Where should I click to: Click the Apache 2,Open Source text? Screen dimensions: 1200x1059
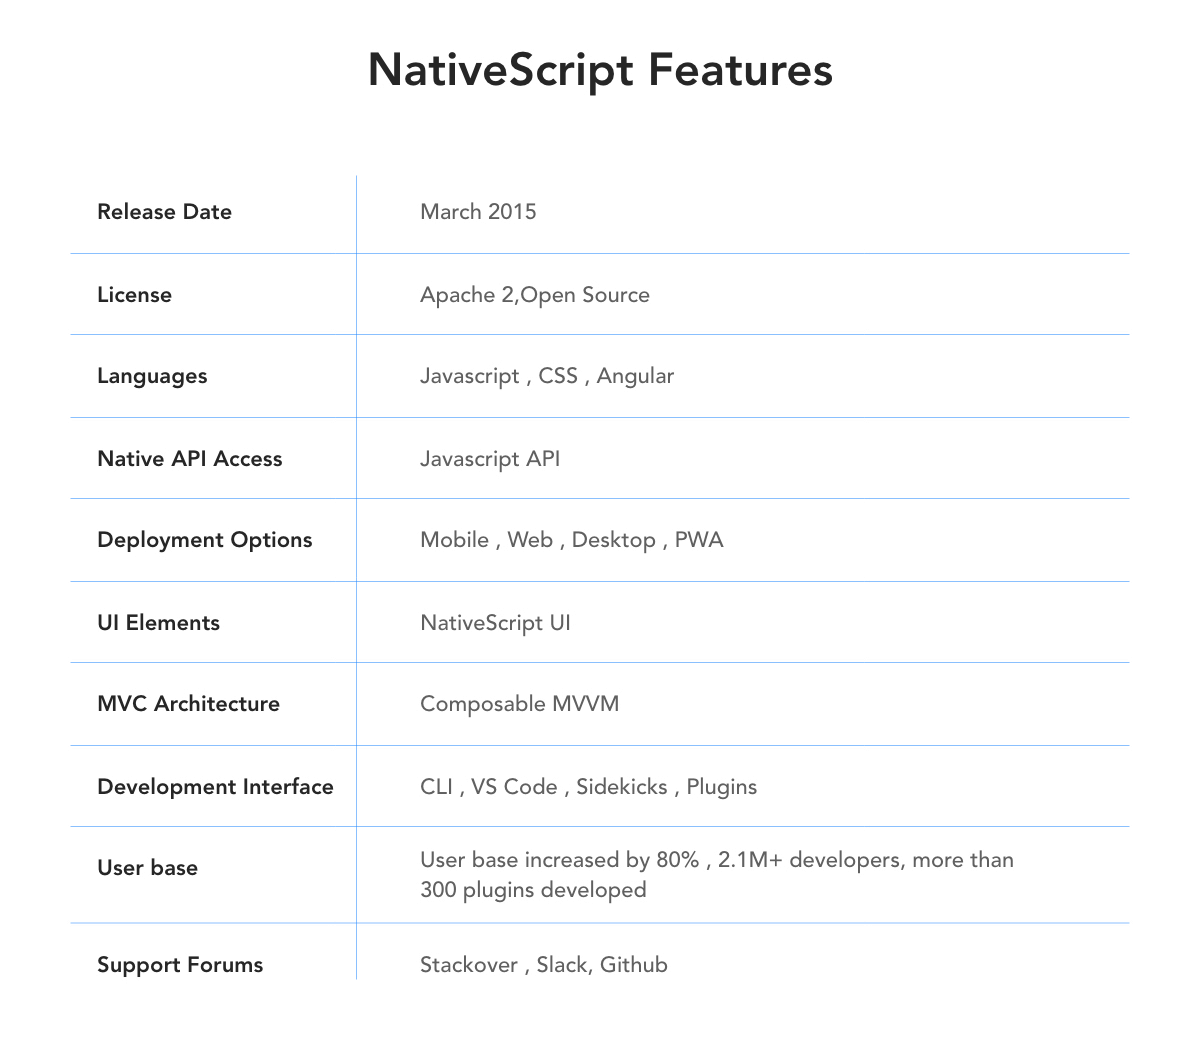[x=535, y=294]
